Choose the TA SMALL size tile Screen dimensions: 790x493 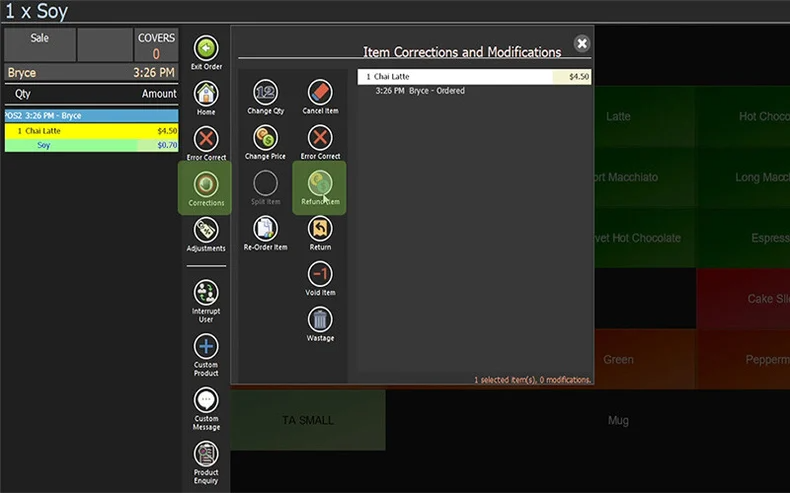(308, 420)
